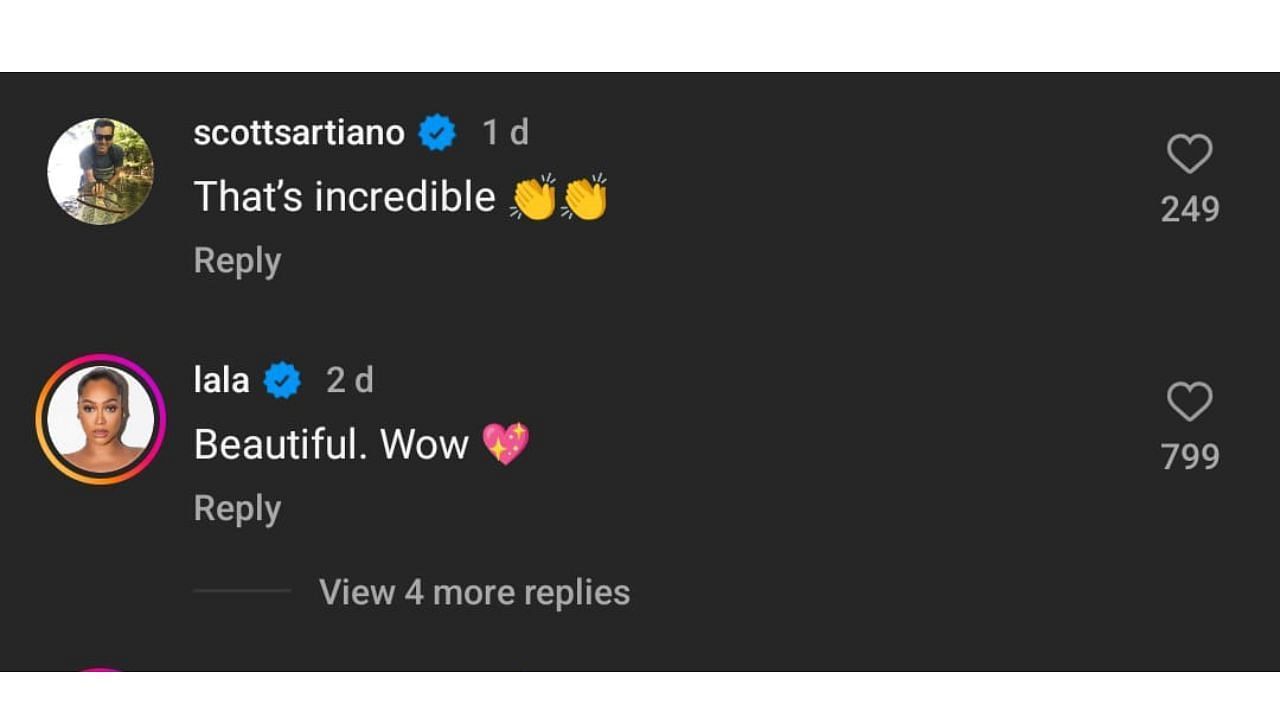The image size is (1280, 720).
Task: Click the sparkling heart emoji in lala's comment
Action: [506, 443]
